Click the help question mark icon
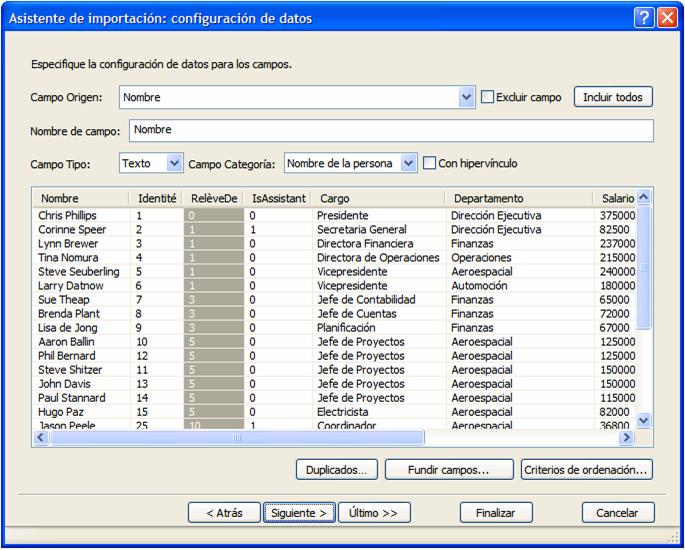The width and height of the screenshot is (685, 550). (644, 18)
